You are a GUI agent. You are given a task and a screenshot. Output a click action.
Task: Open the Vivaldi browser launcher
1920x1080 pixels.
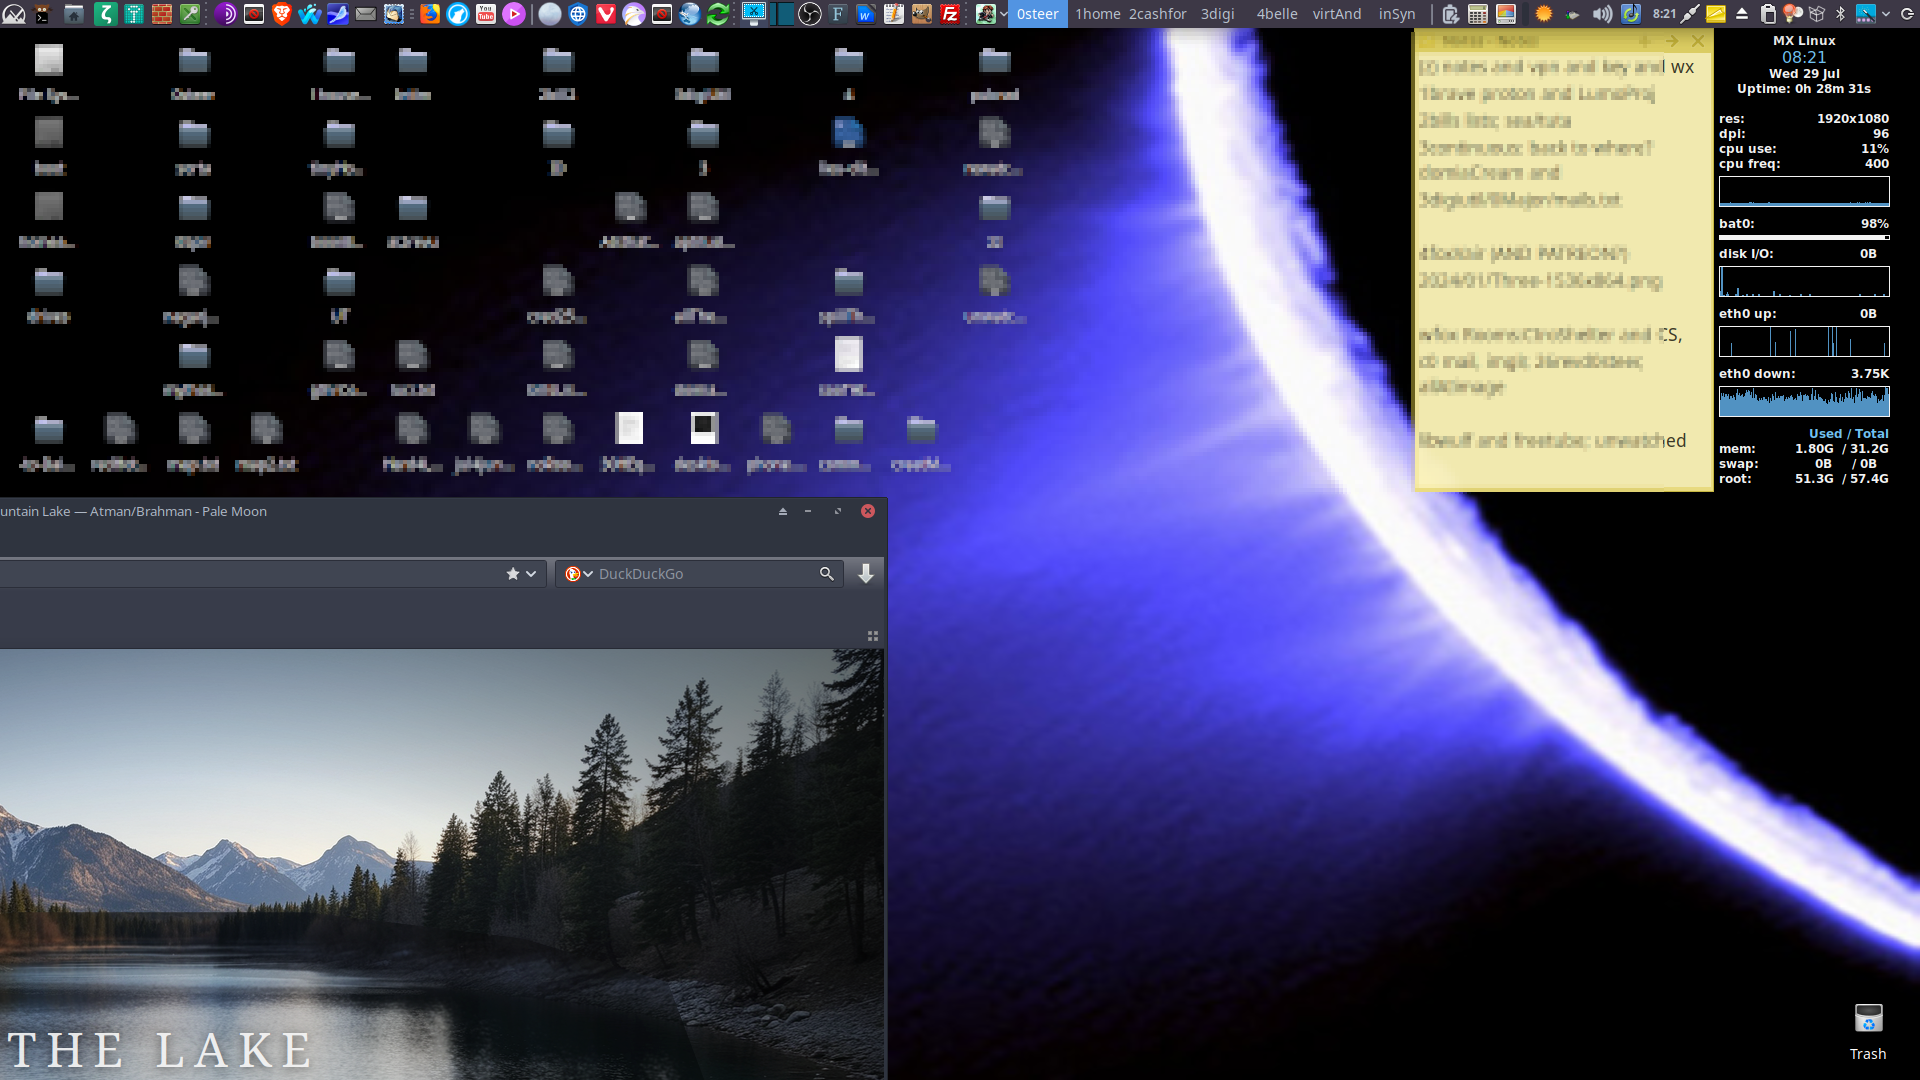(606, 14)
